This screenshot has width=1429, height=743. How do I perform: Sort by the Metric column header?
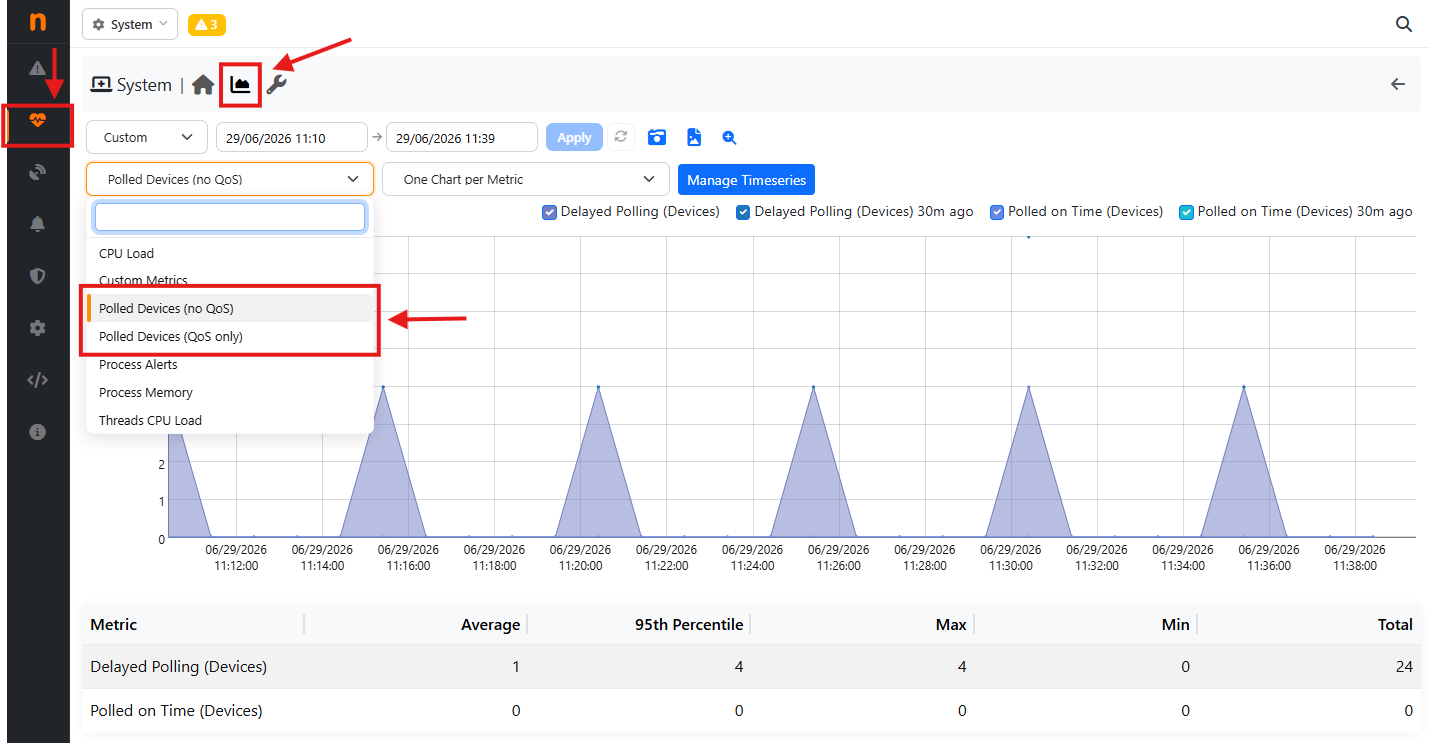(x=113, y=624)
